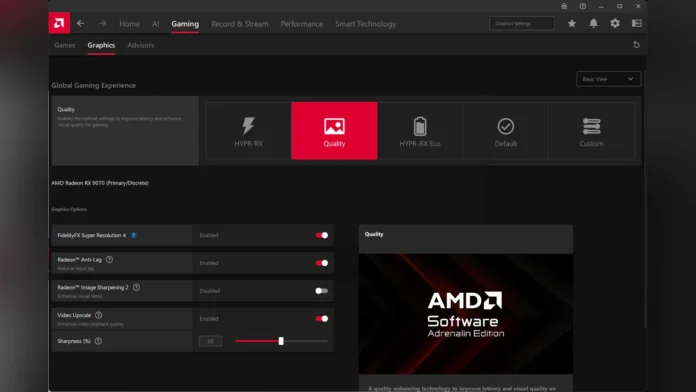Click the AMD Radeon RX 9070 label
The width and height of the screenshot is (696, 392).
point(100,183)
